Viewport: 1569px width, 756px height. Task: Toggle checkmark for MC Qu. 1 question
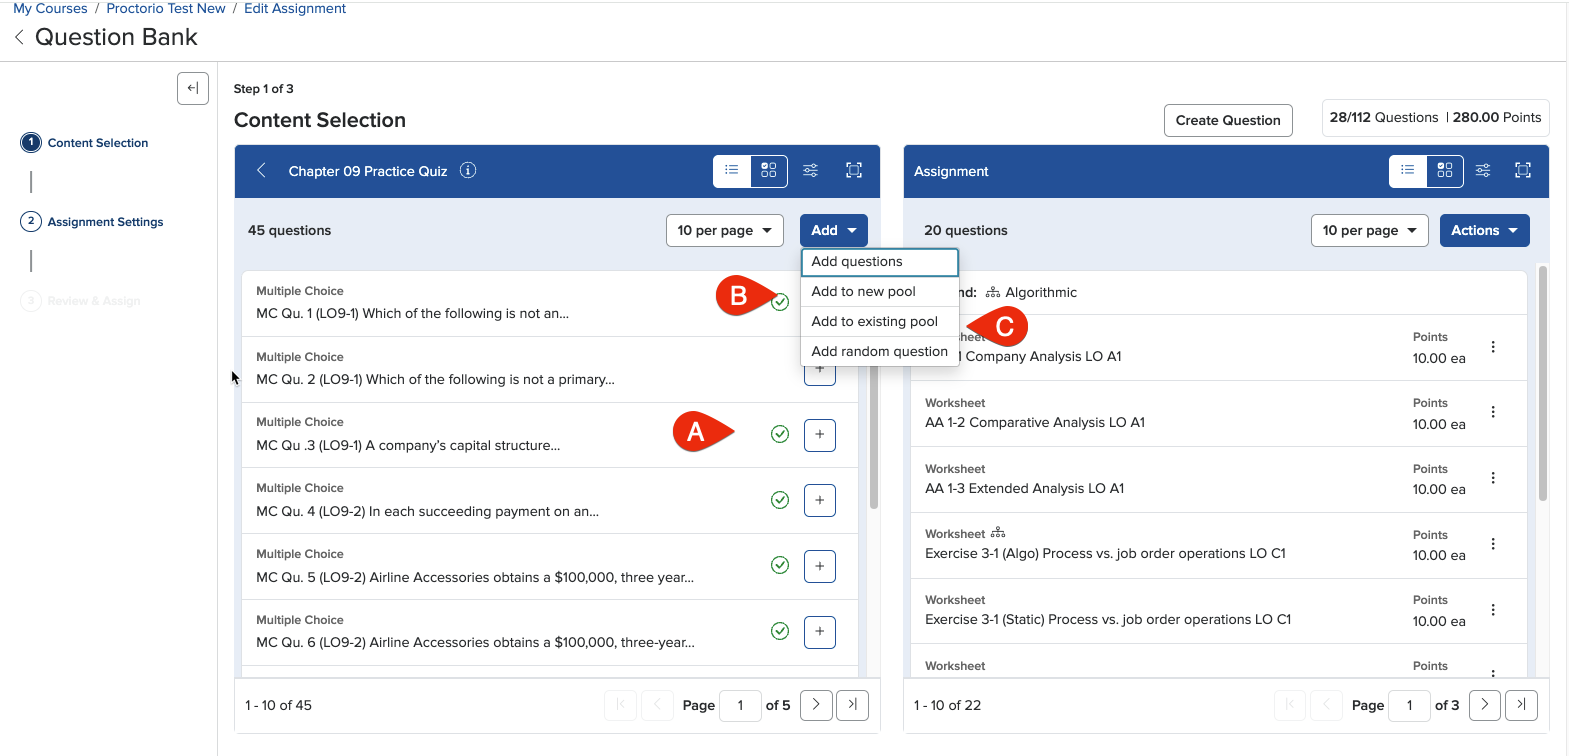[x=780, y=302]
